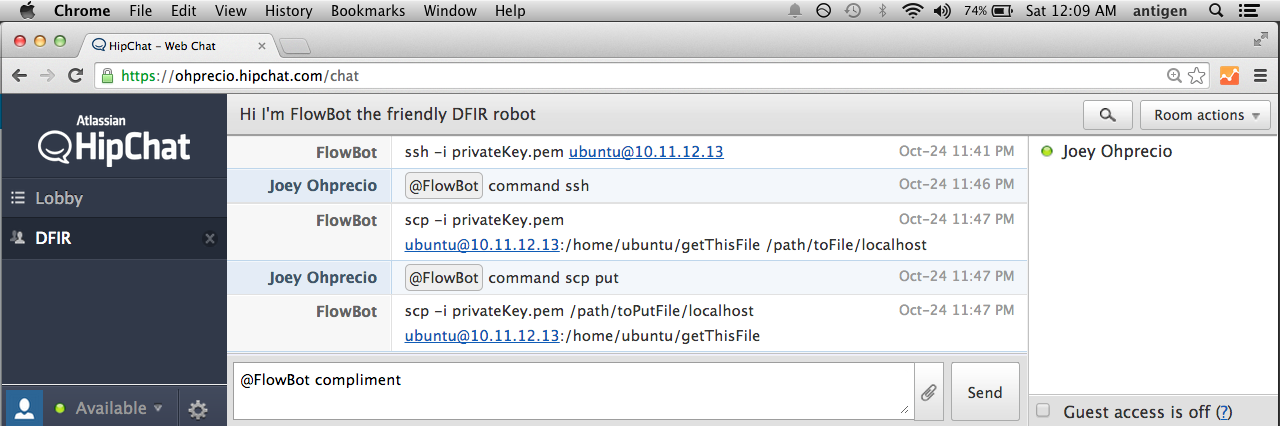Click the Oct-24 11:46 PM timestamp
1280x426 pixels.
tap(956, 184)
